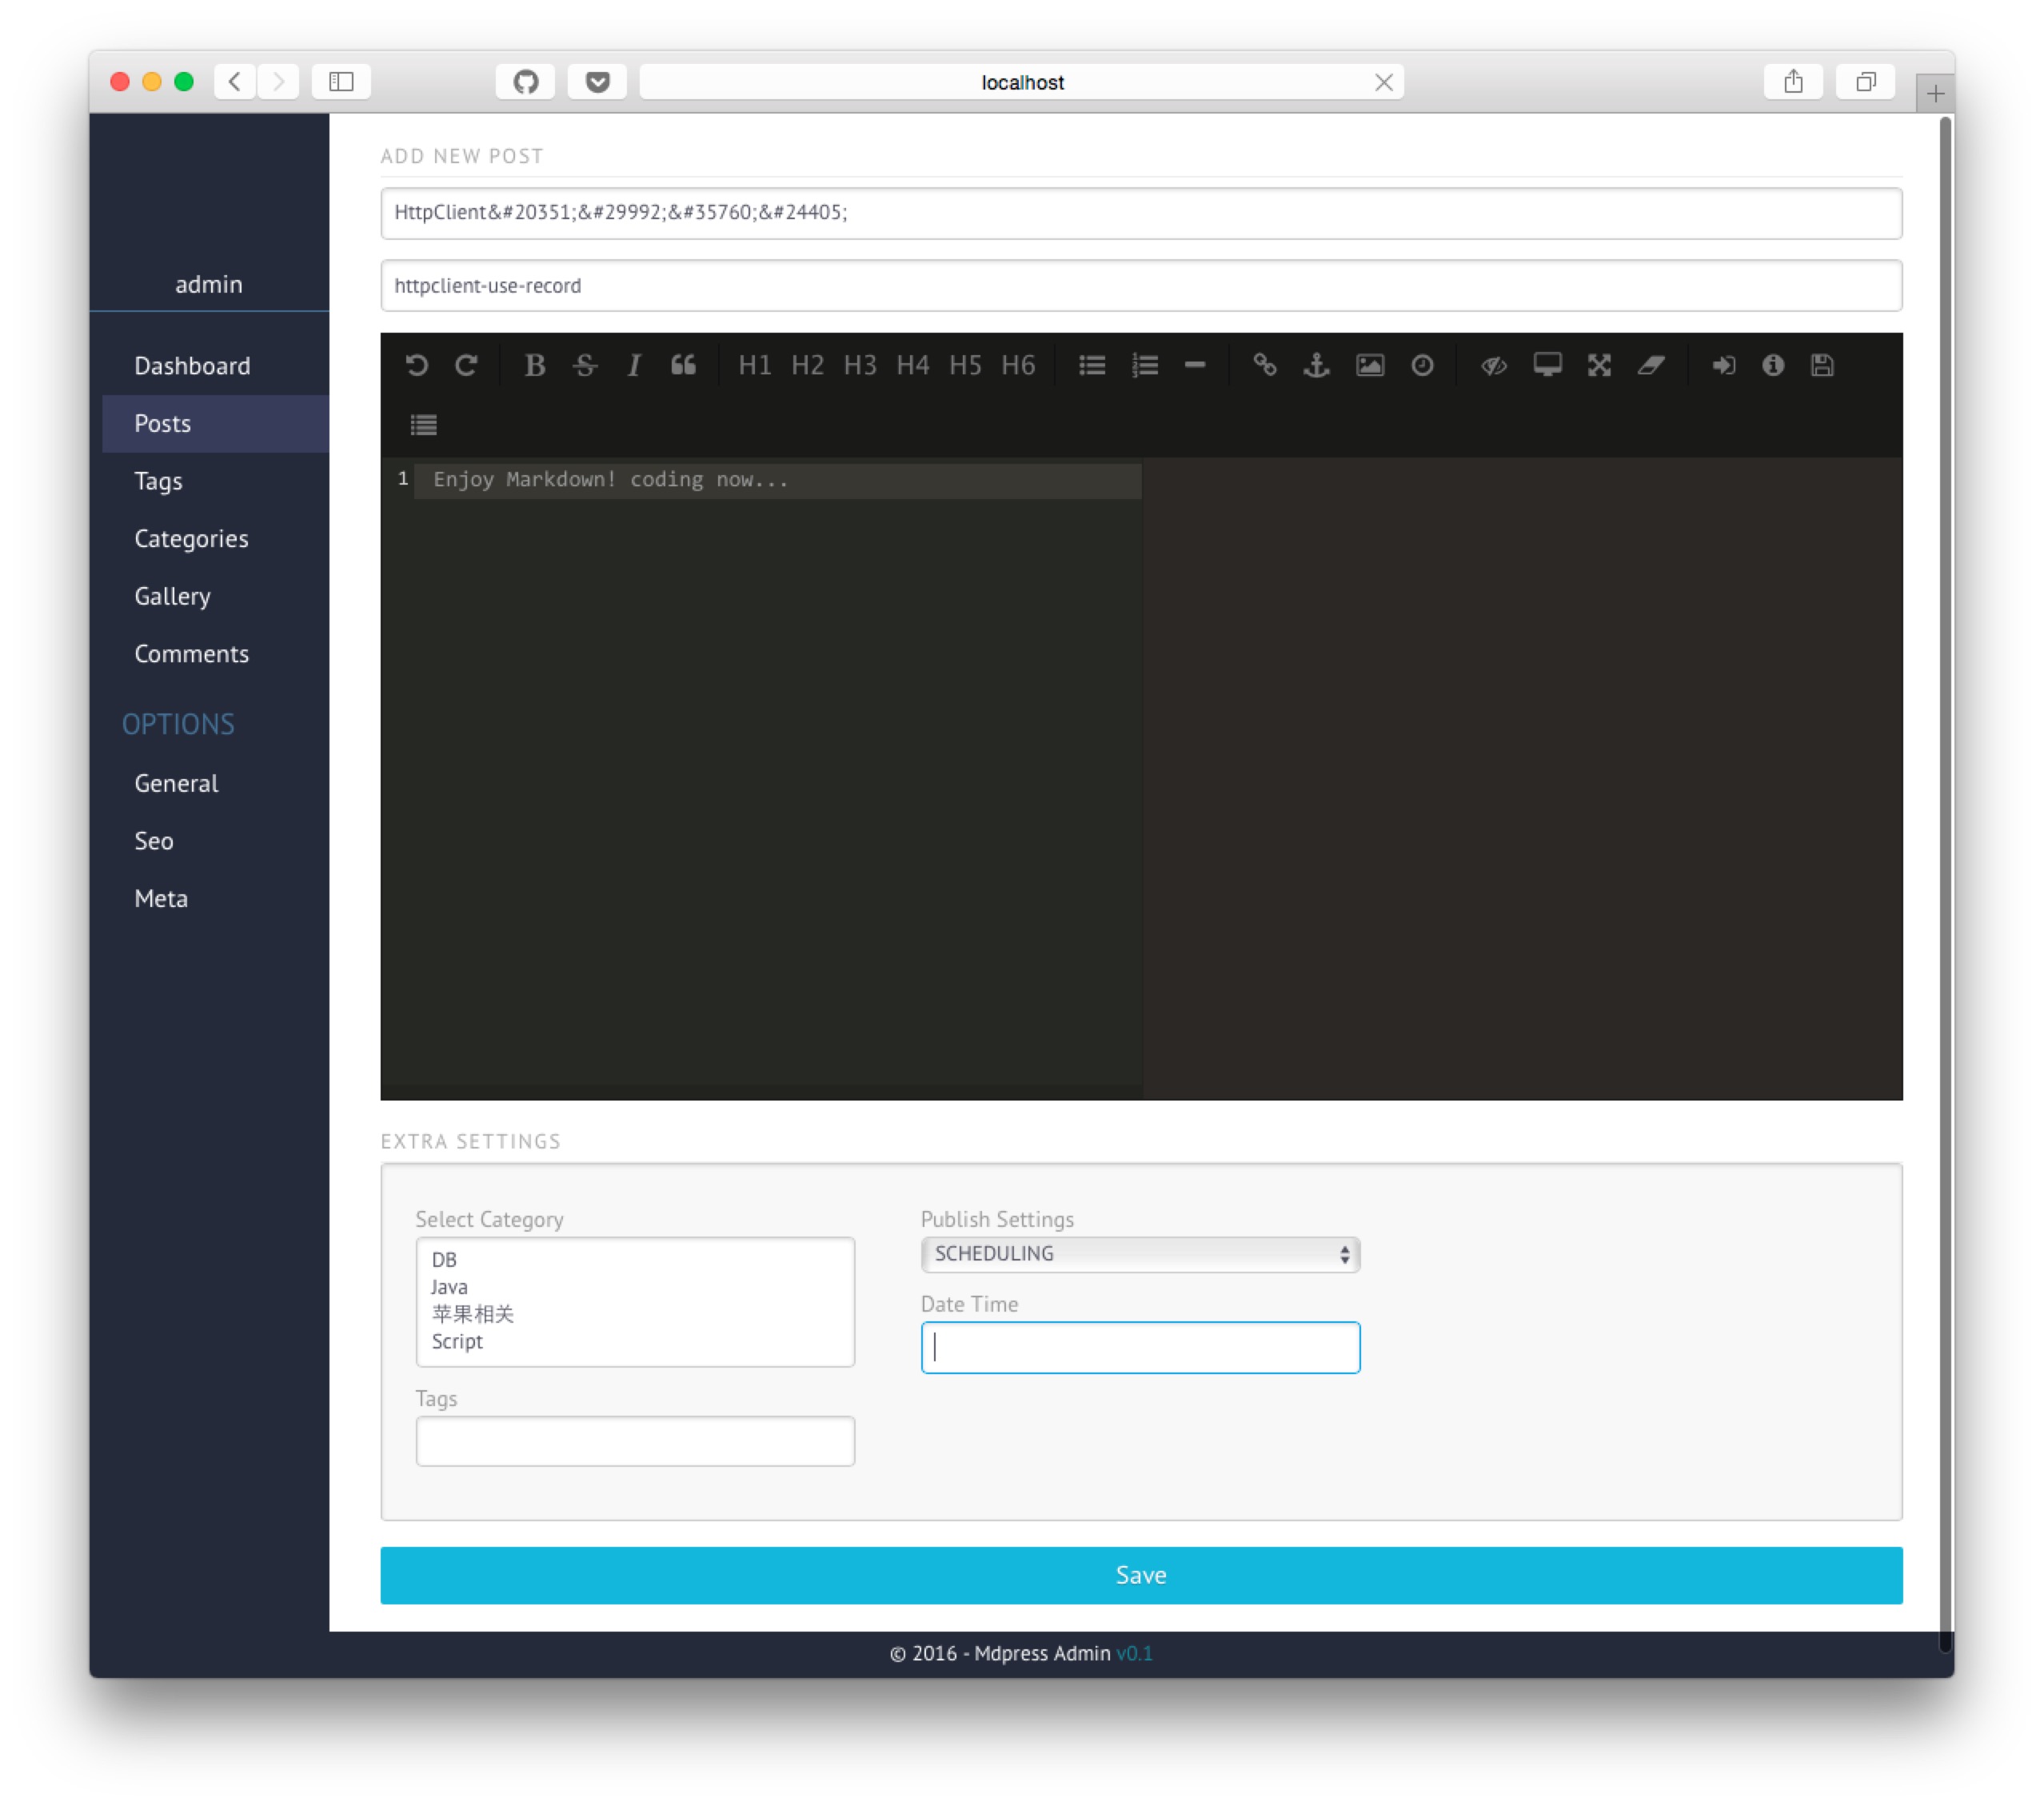Open the table-of-contents list icon menu

pyautogui.click(x=424, y=426)
